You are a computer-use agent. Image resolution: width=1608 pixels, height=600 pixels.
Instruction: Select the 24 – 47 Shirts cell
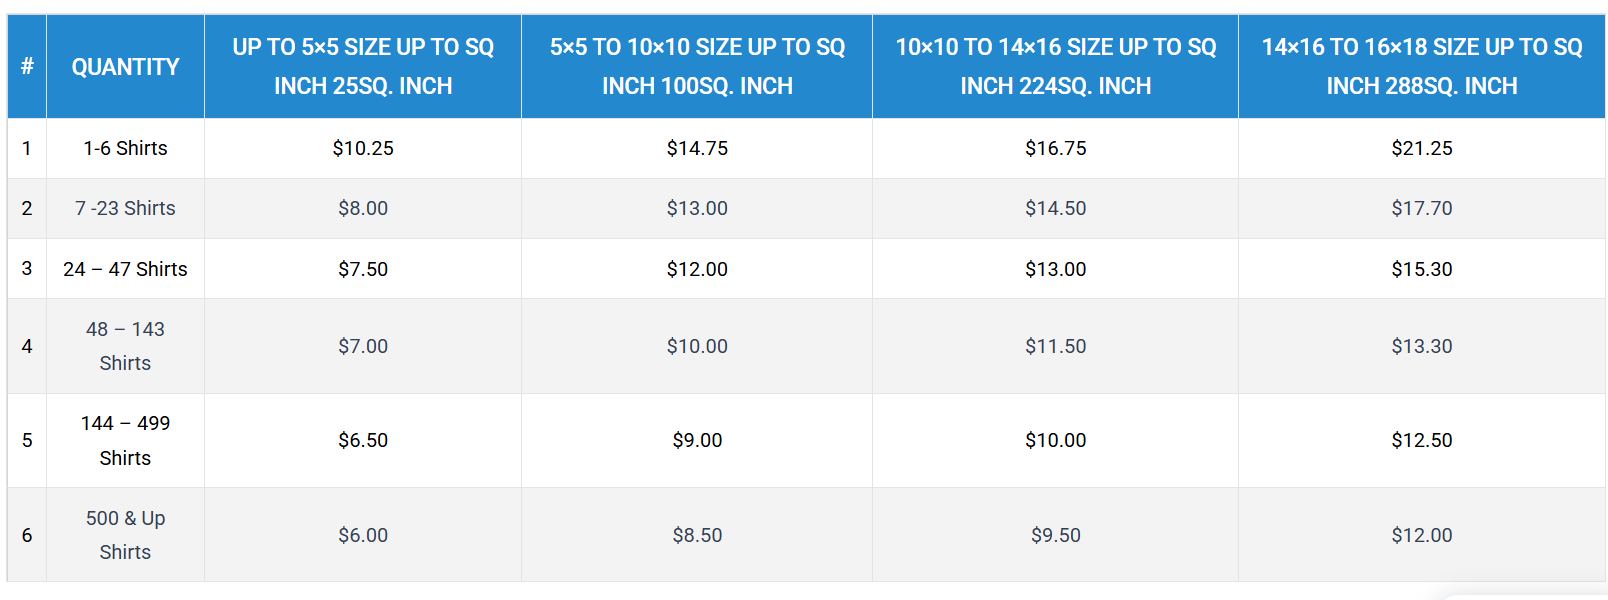[125, 269]
